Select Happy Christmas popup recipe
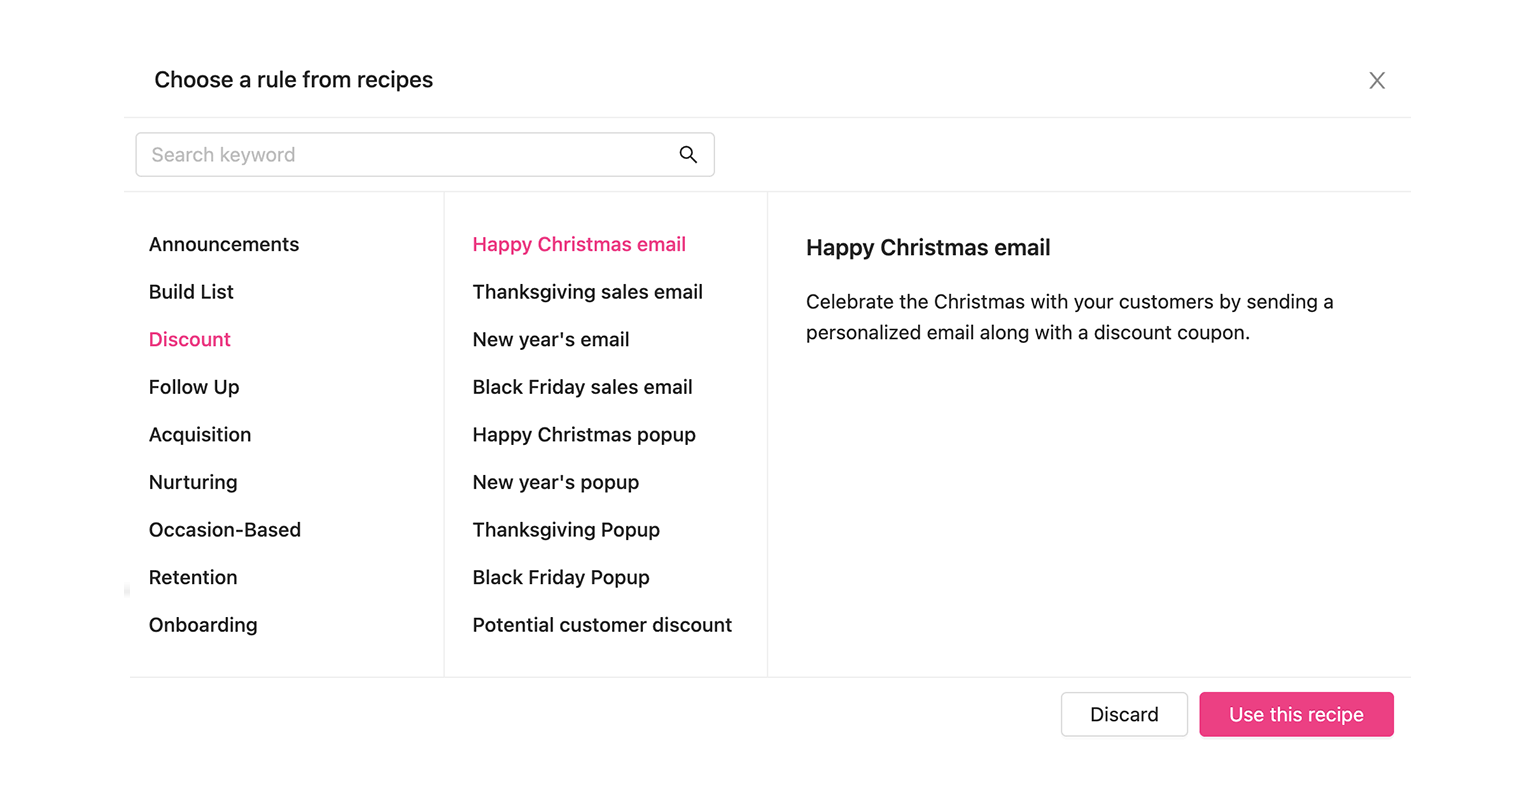Viewport: 1520px width, 800px height. pos(584,434)
